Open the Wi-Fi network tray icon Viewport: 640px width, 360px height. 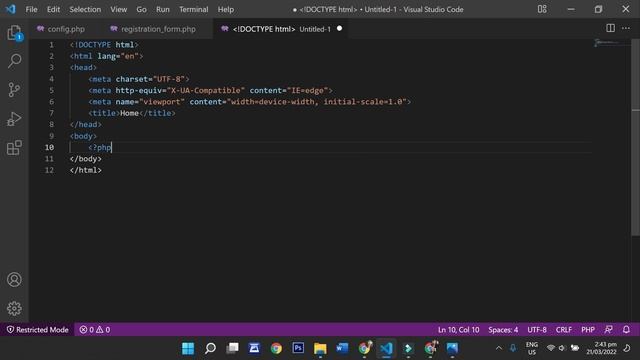[x=551, y=348]
